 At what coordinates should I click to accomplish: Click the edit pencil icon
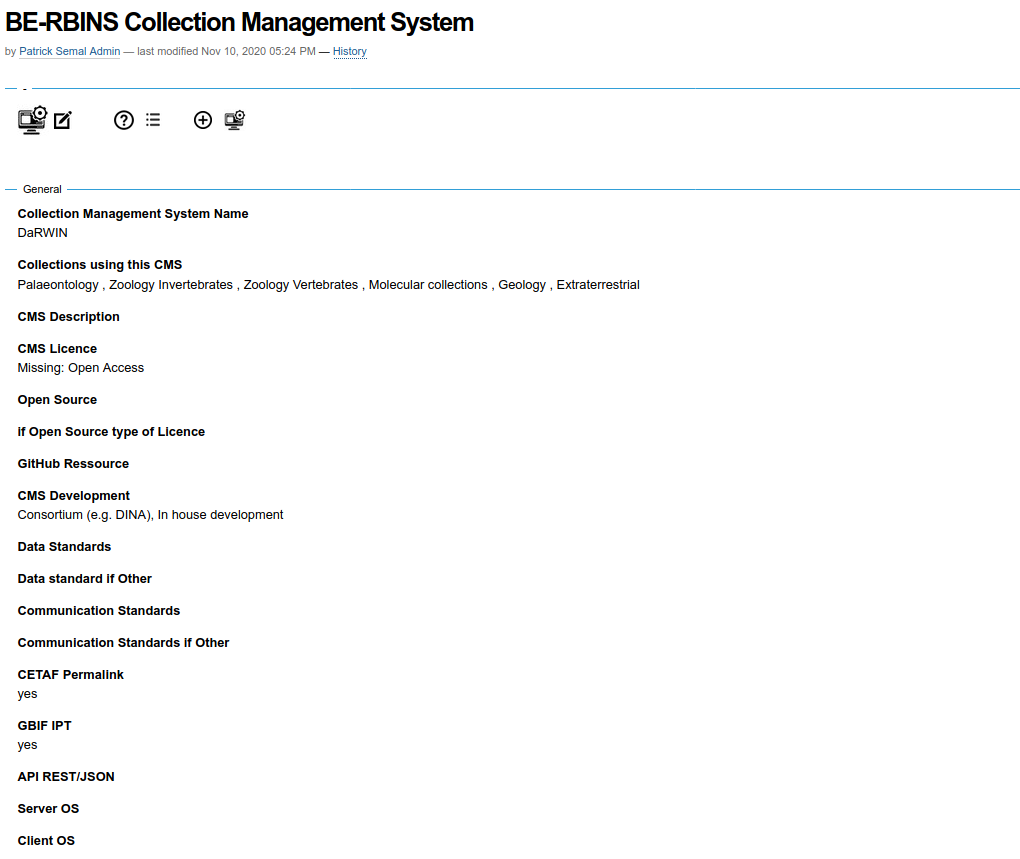(x=63, y=121)
